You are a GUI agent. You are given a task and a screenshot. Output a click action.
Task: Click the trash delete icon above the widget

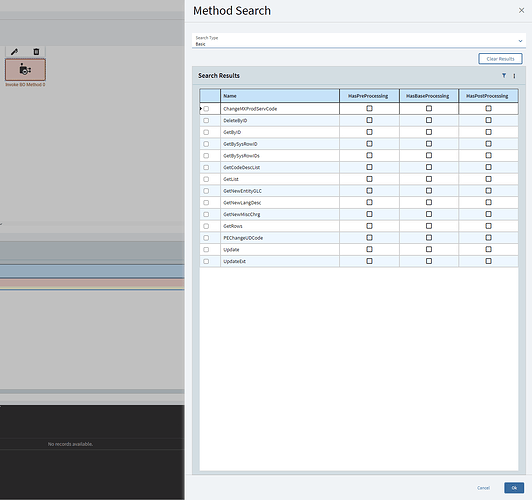point(36,52)
